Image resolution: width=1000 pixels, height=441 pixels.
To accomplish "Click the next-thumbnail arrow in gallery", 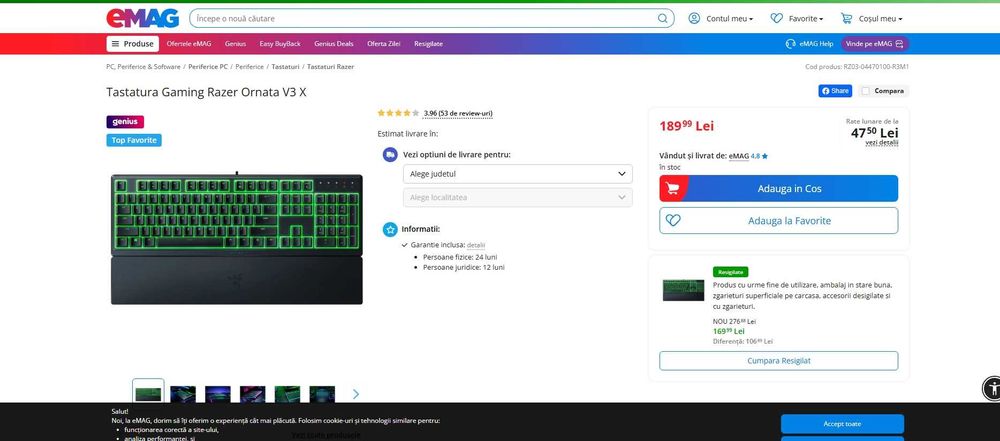I will [356, 394].
